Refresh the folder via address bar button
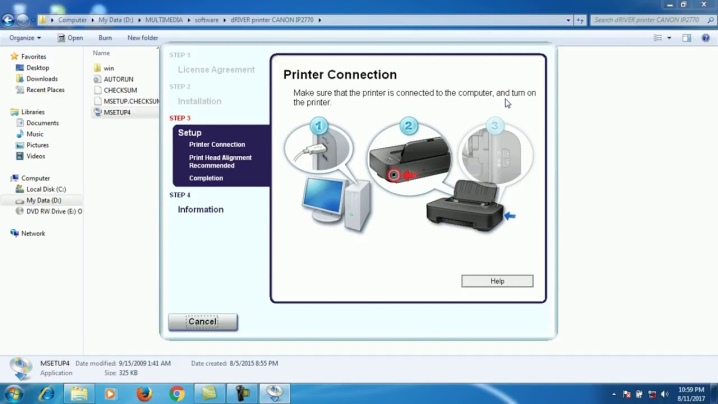The width and height of the screenshot is (718, 404). (580, 20)
